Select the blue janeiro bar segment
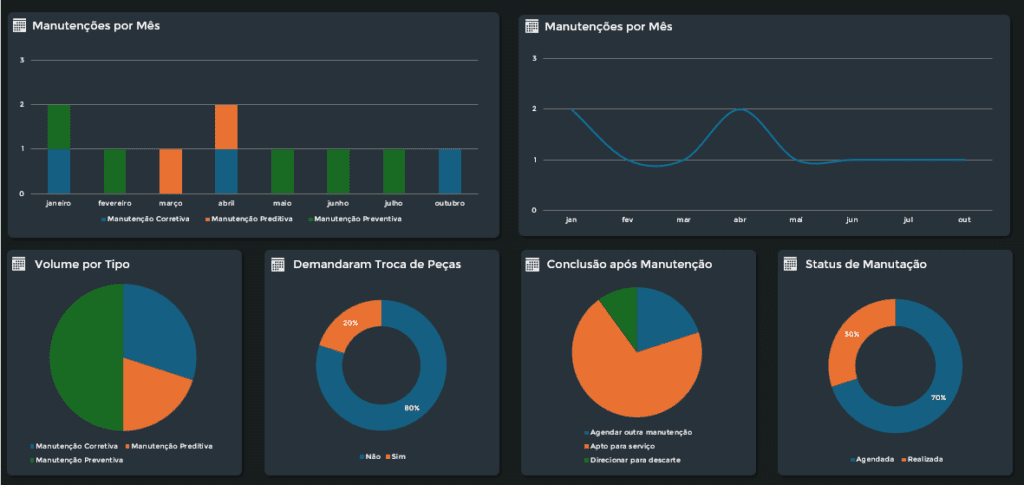This screenshot has height=485, width=1024. pyautogui.click(x=59, y=171)
